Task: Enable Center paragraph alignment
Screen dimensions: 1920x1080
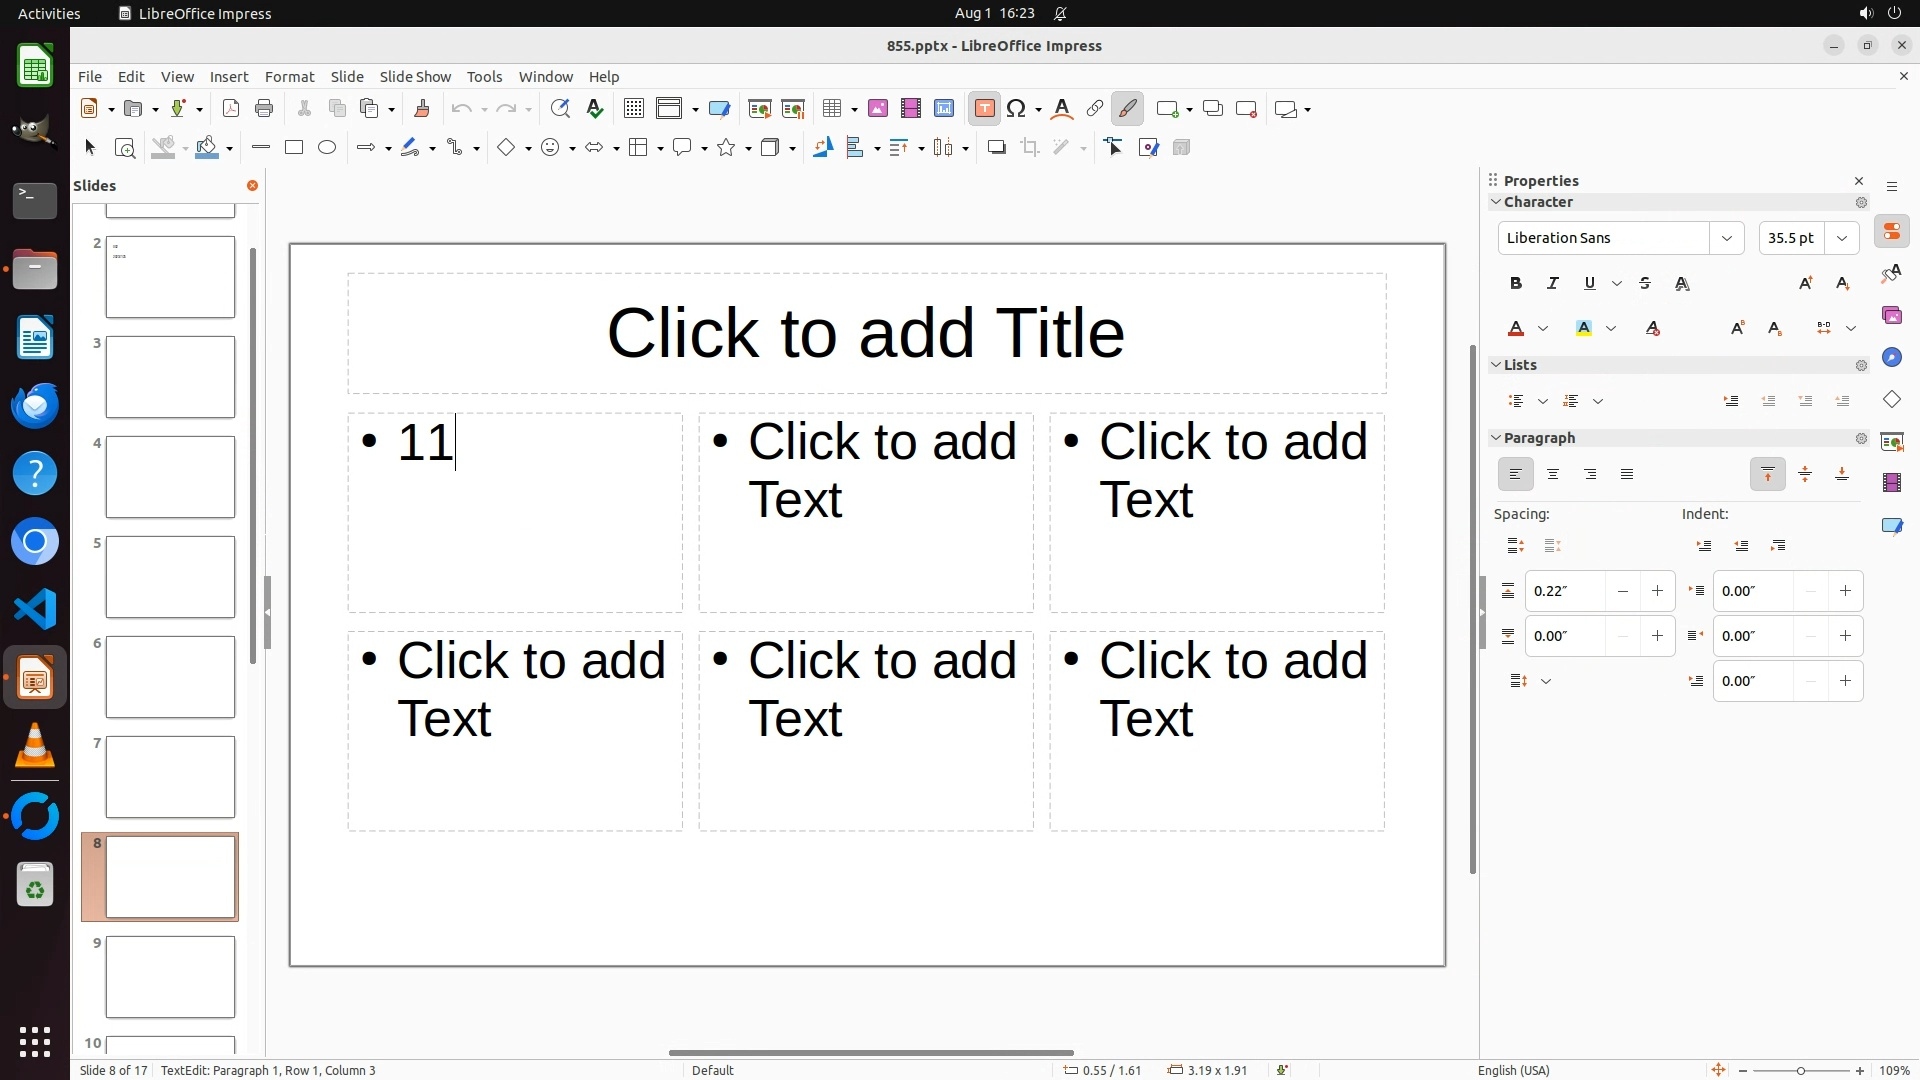Action: click(1553, 475)
